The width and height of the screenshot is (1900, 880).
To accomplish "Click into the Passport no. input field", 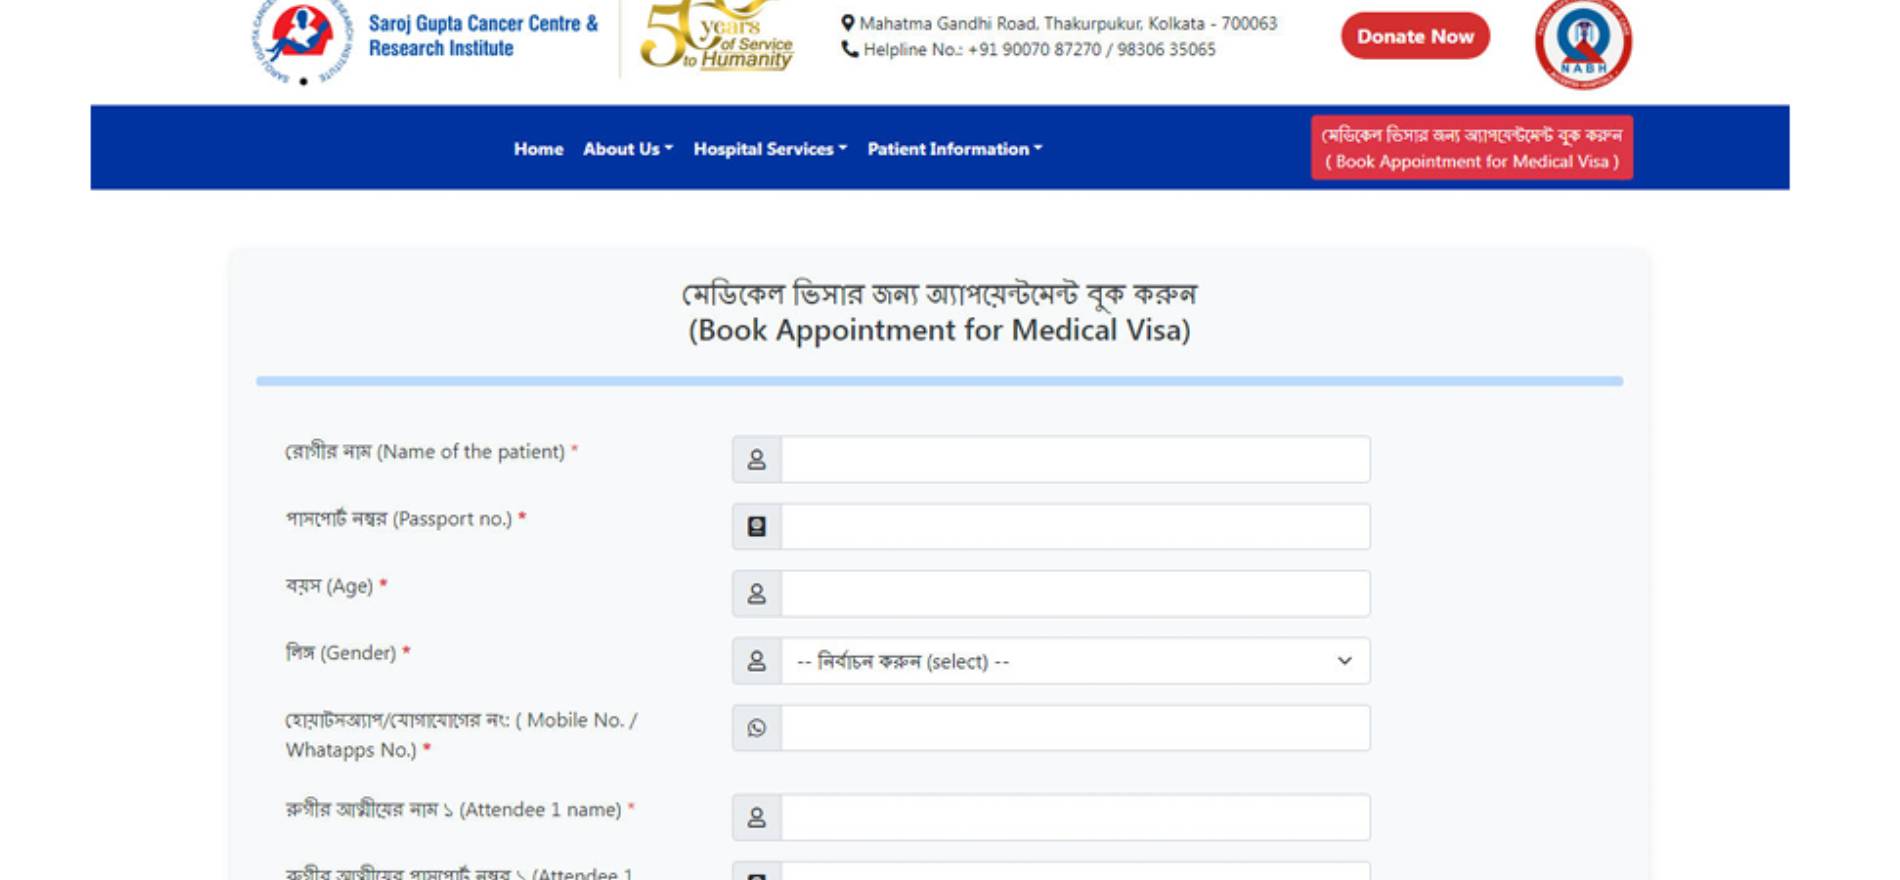I will tap(1075, 527).
